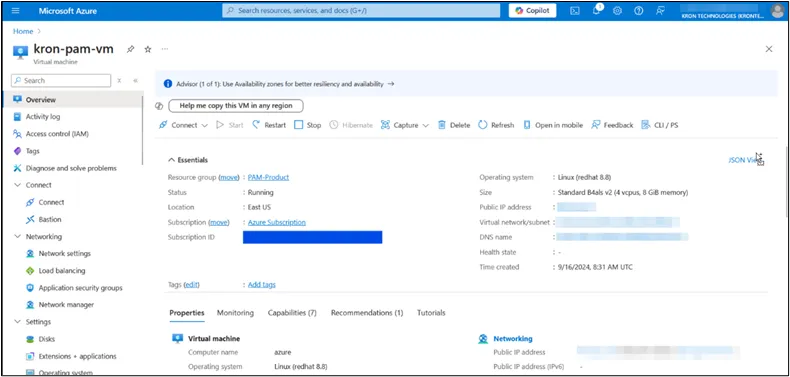Click move next to Resource group
This screenshot has width=790, height=377.
[229, 177]
